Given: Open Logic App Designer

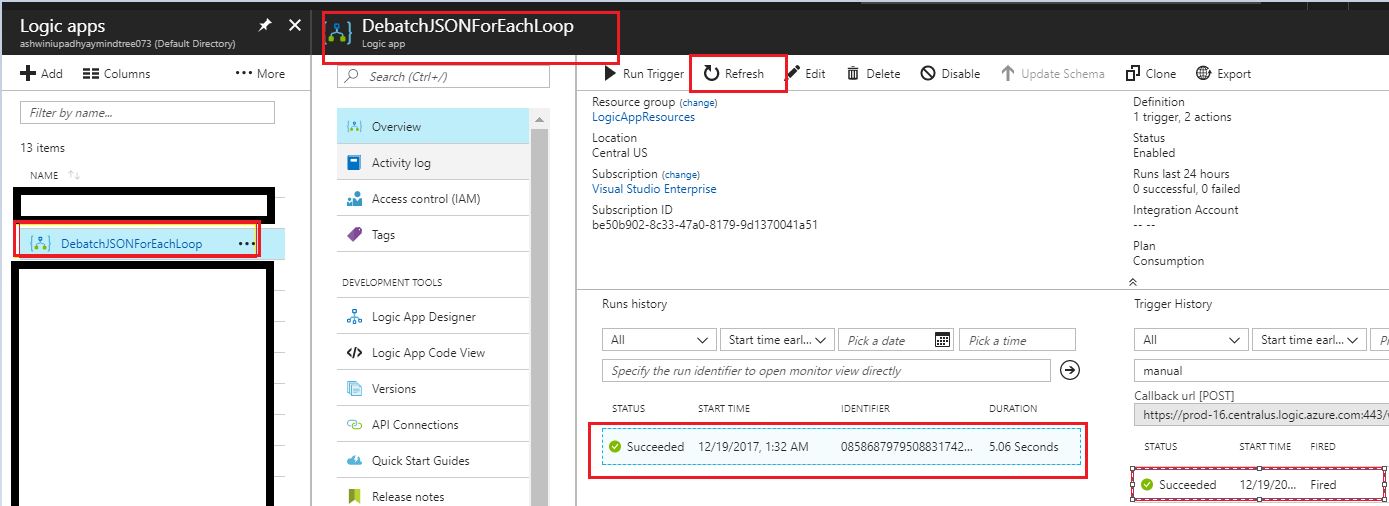Looking at the screenshot, I should click(x=432, y=317).
